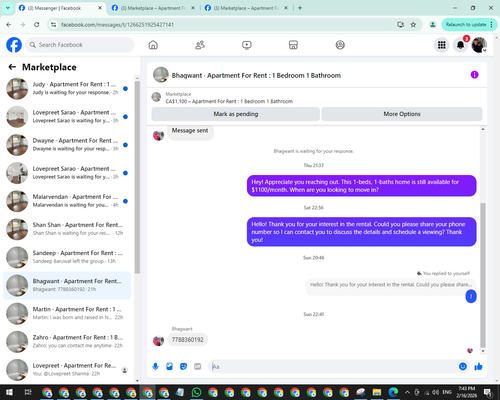Send a thumbs-up like
Viewport: 500px width, 400px height.
click(478, 367)
